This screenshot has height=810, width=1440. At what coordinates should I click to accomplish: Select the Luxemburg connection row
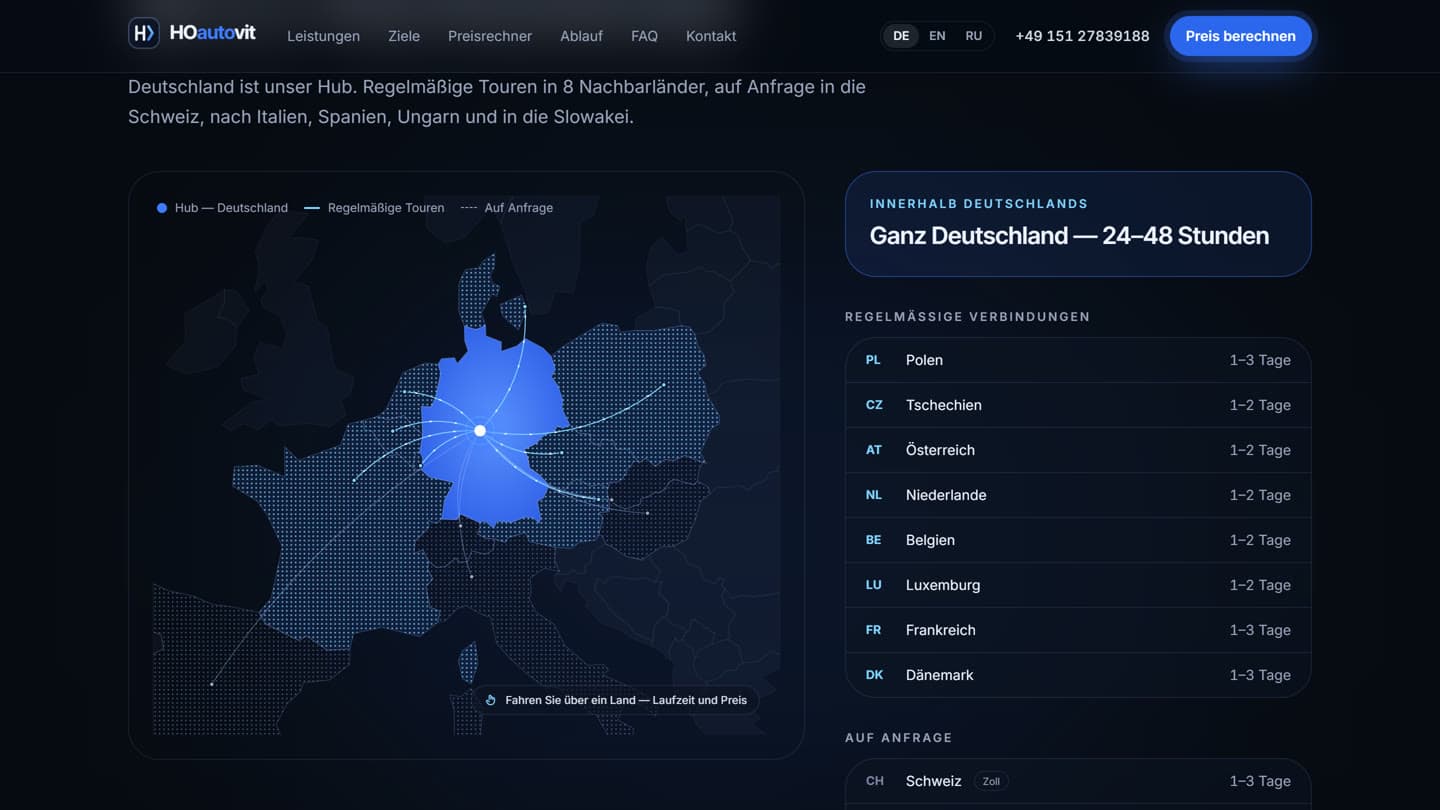click(1078, 585)
